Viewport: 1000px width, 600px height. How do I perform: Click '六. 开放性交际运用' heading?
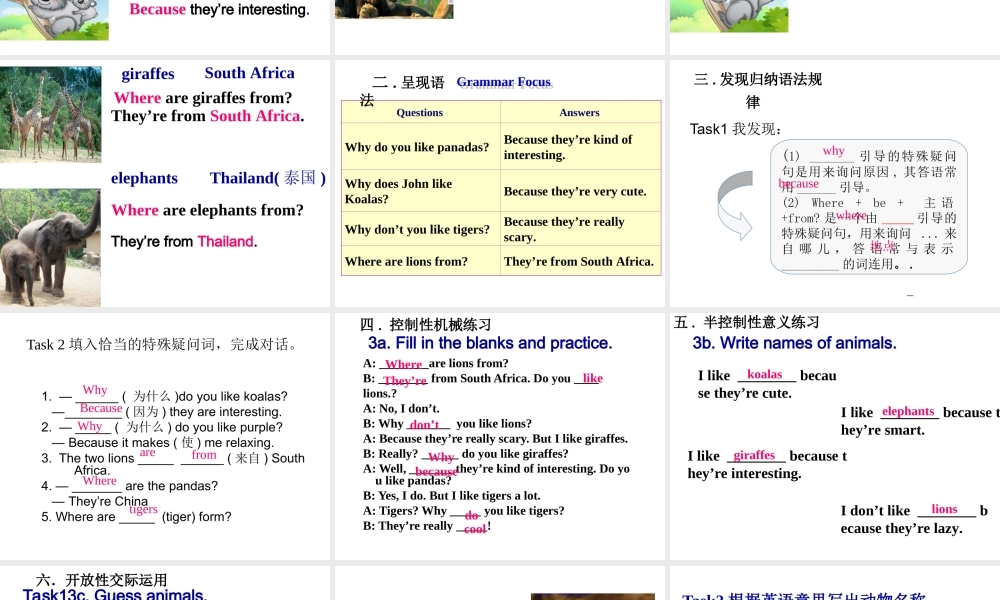coord(101,580)
